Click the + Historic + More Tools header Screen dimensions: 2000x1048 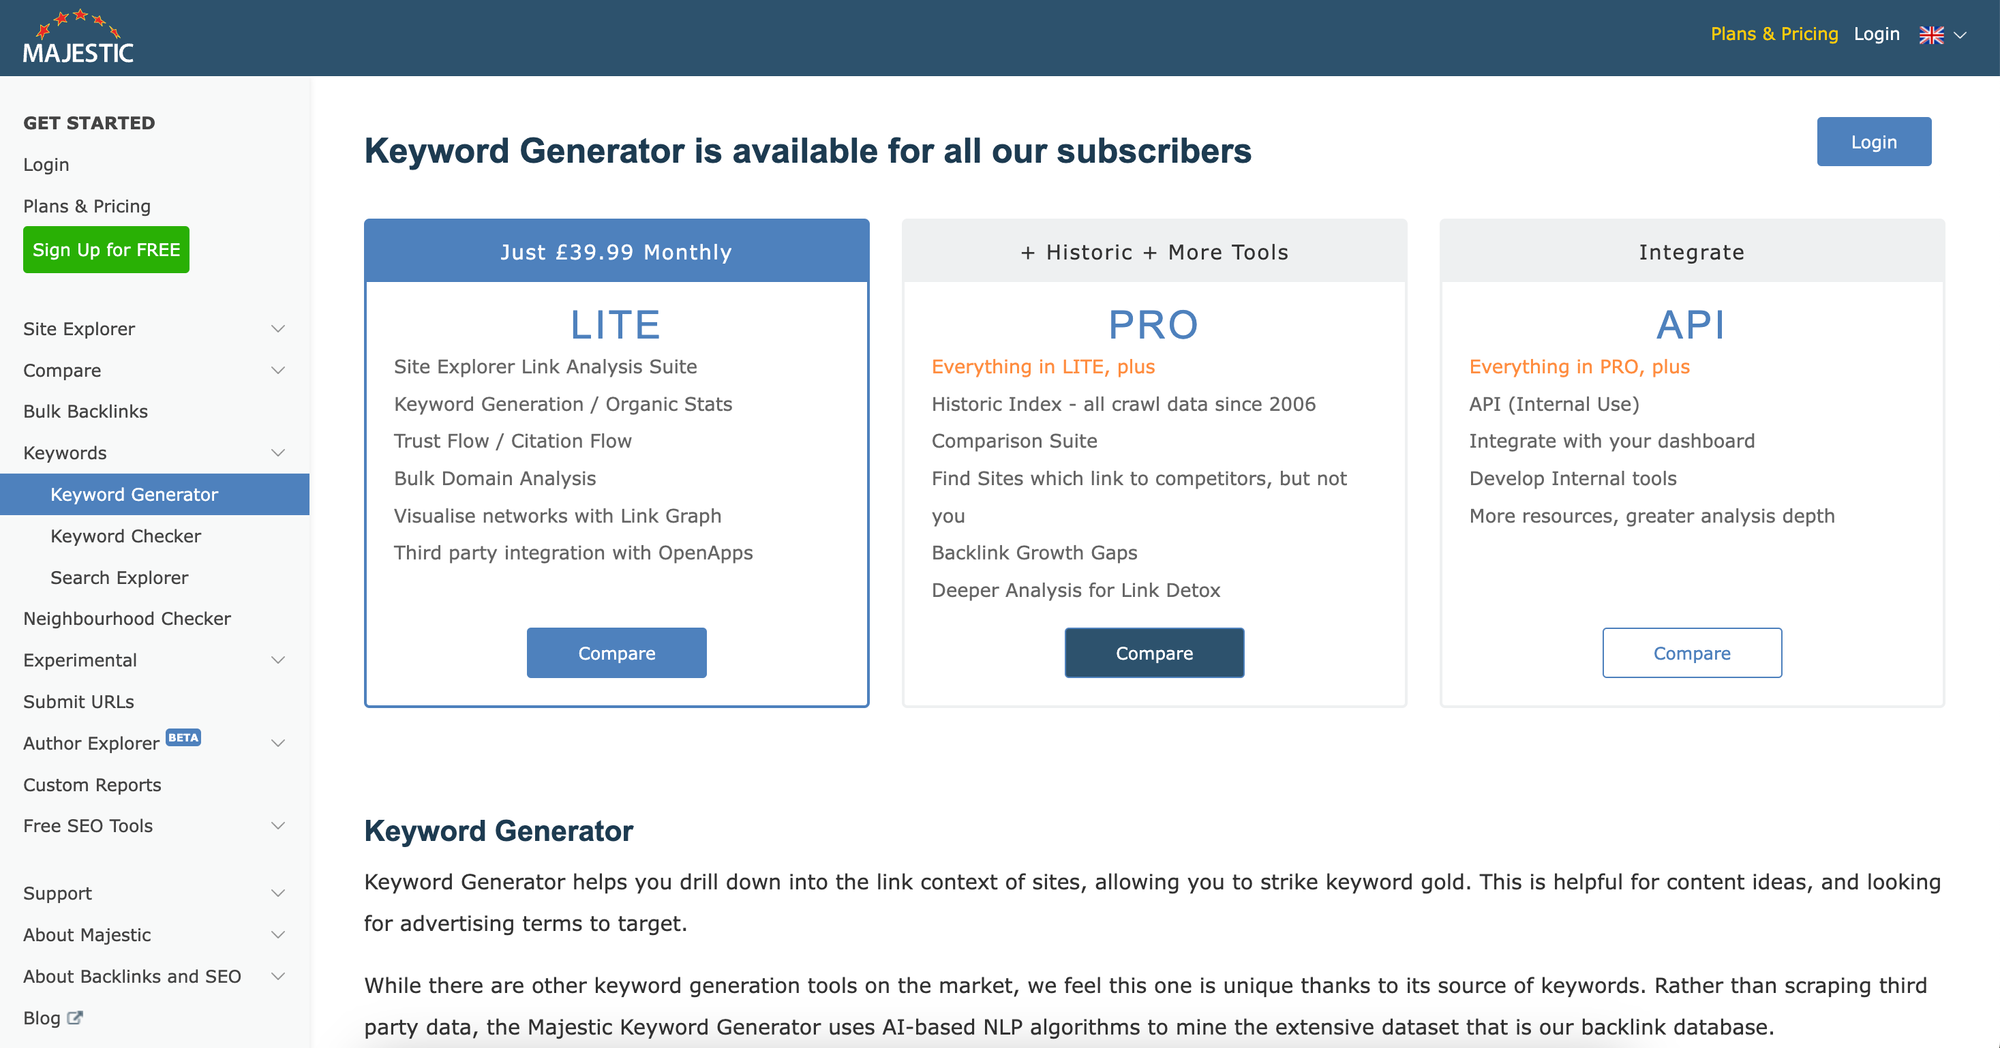(1154, 252)
